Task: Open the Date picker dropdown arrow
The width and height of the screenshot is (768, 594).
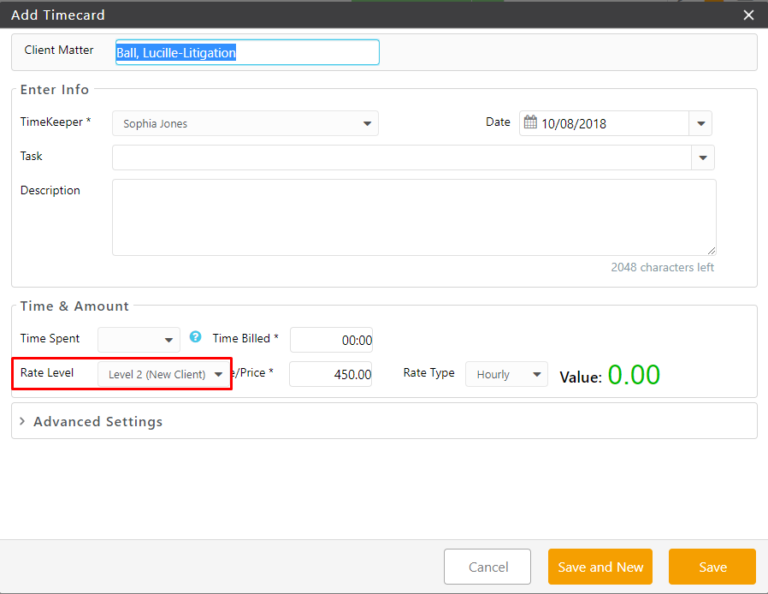Action: click(x=701, y=124)
